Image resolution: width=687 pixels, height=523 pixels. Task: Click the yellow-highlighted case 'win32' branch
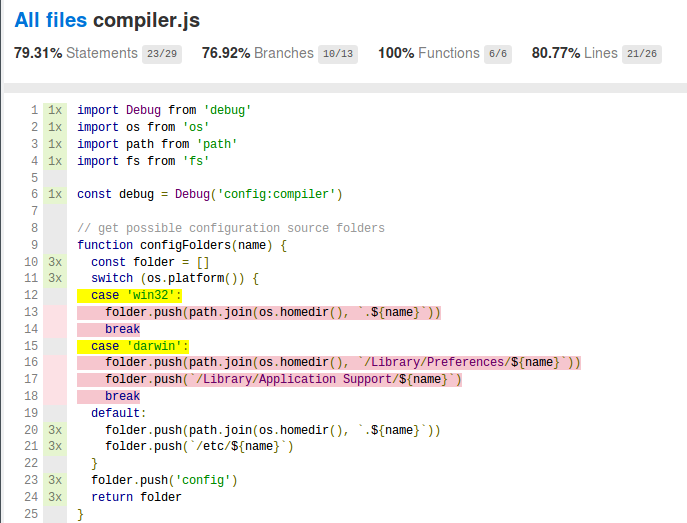(129, 296)
